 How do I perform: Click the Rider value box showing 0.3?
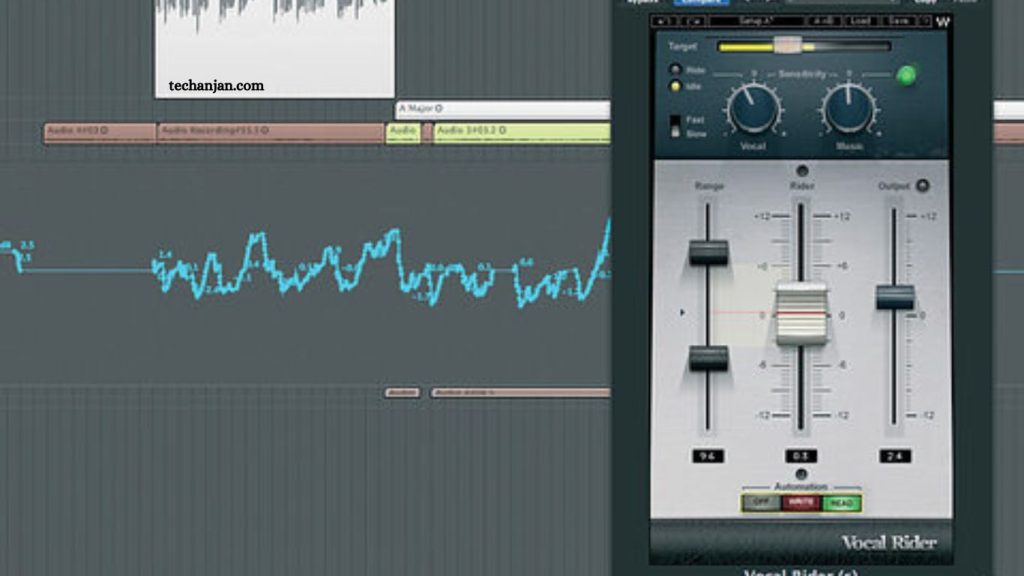801,456
